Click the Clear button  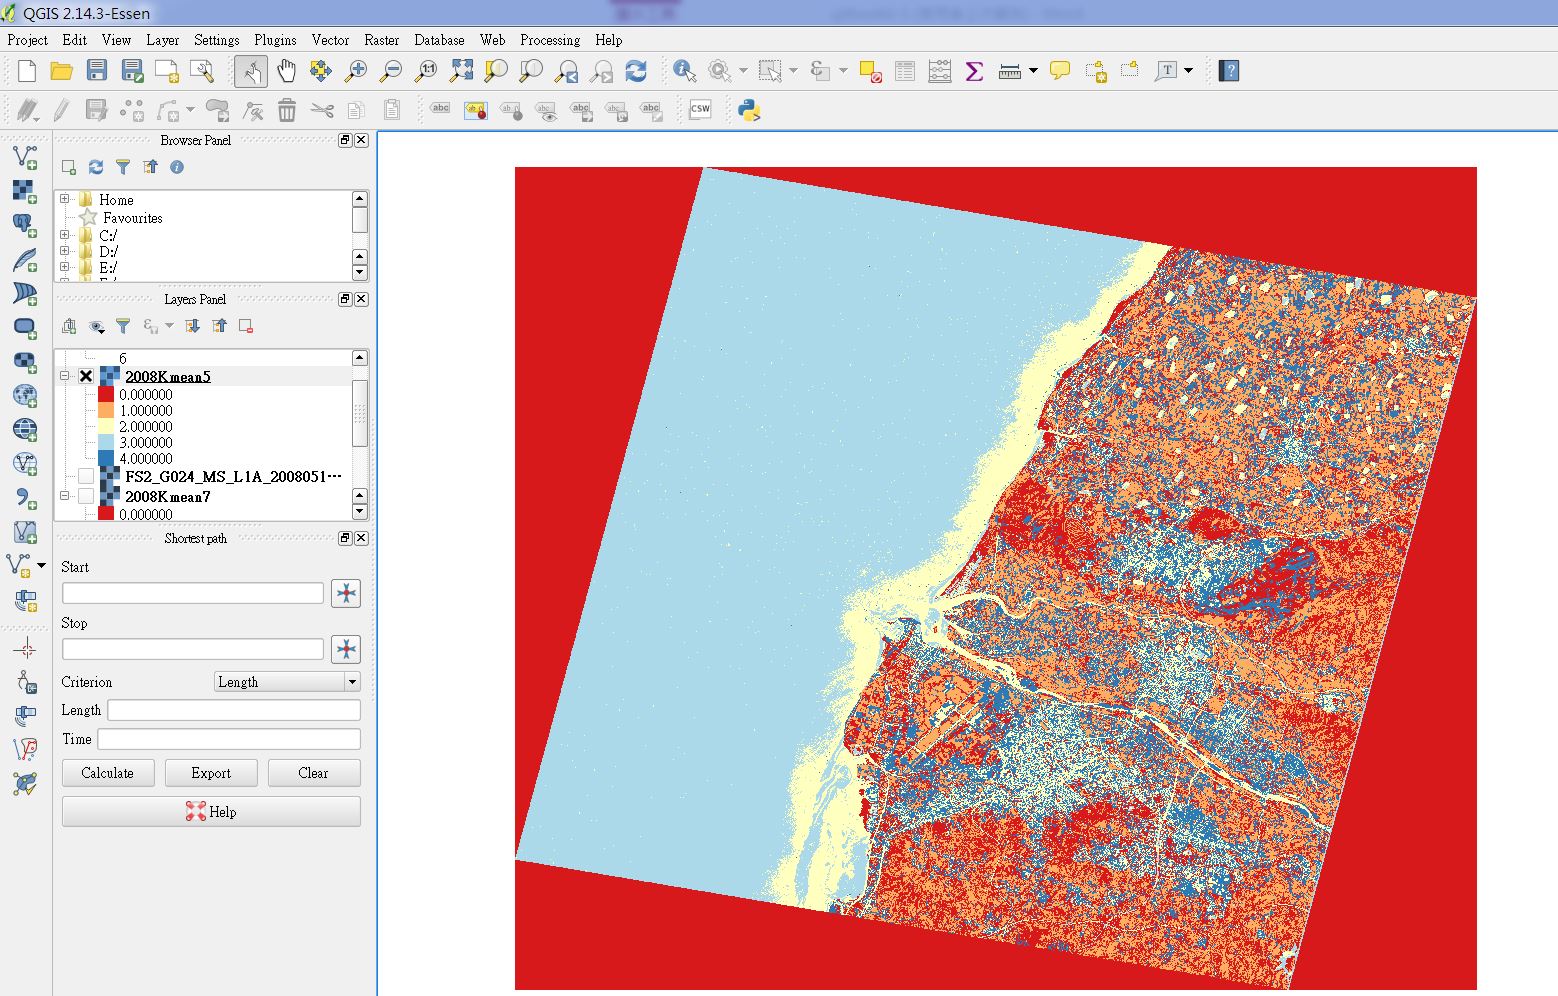tap(313, 773)
